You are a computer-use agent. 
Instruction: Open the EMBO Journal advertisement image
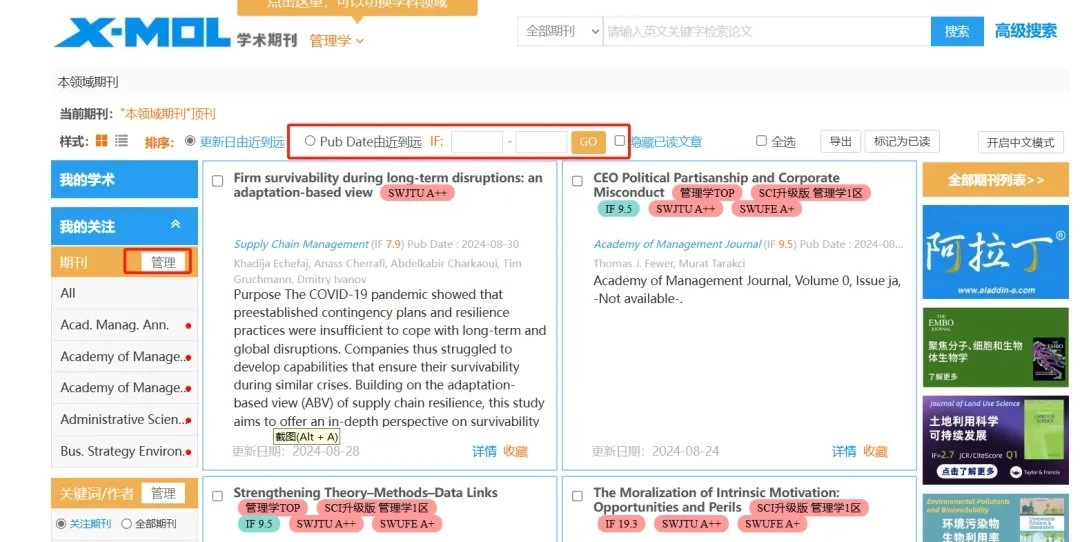click(x=995, y=347)
